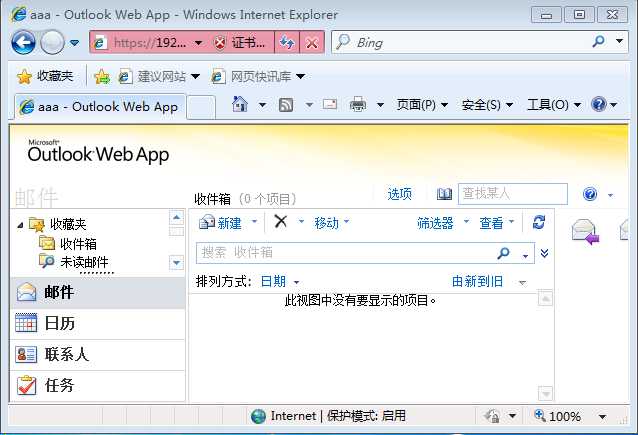Viewport: 638px width, 435px height.
Task: Open the 选项 options link
Action: click(400, 194)
